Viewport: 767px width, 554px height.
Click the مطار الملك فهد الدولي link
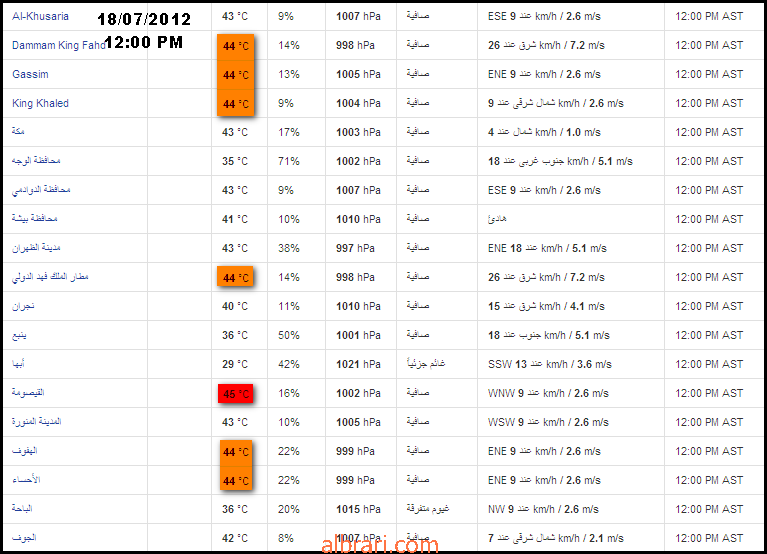[x=50, y=277]
